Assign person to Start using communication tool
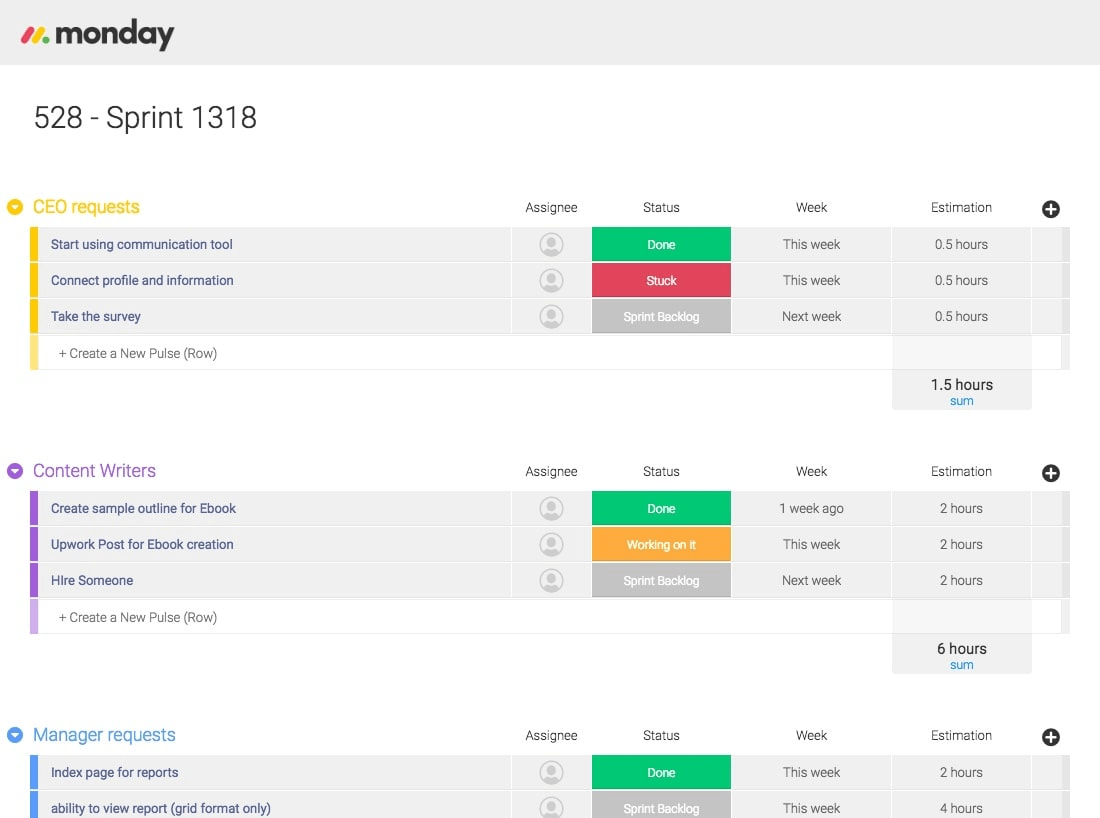Viewport: 1100px width, 818px height. (x=551, y=245)
